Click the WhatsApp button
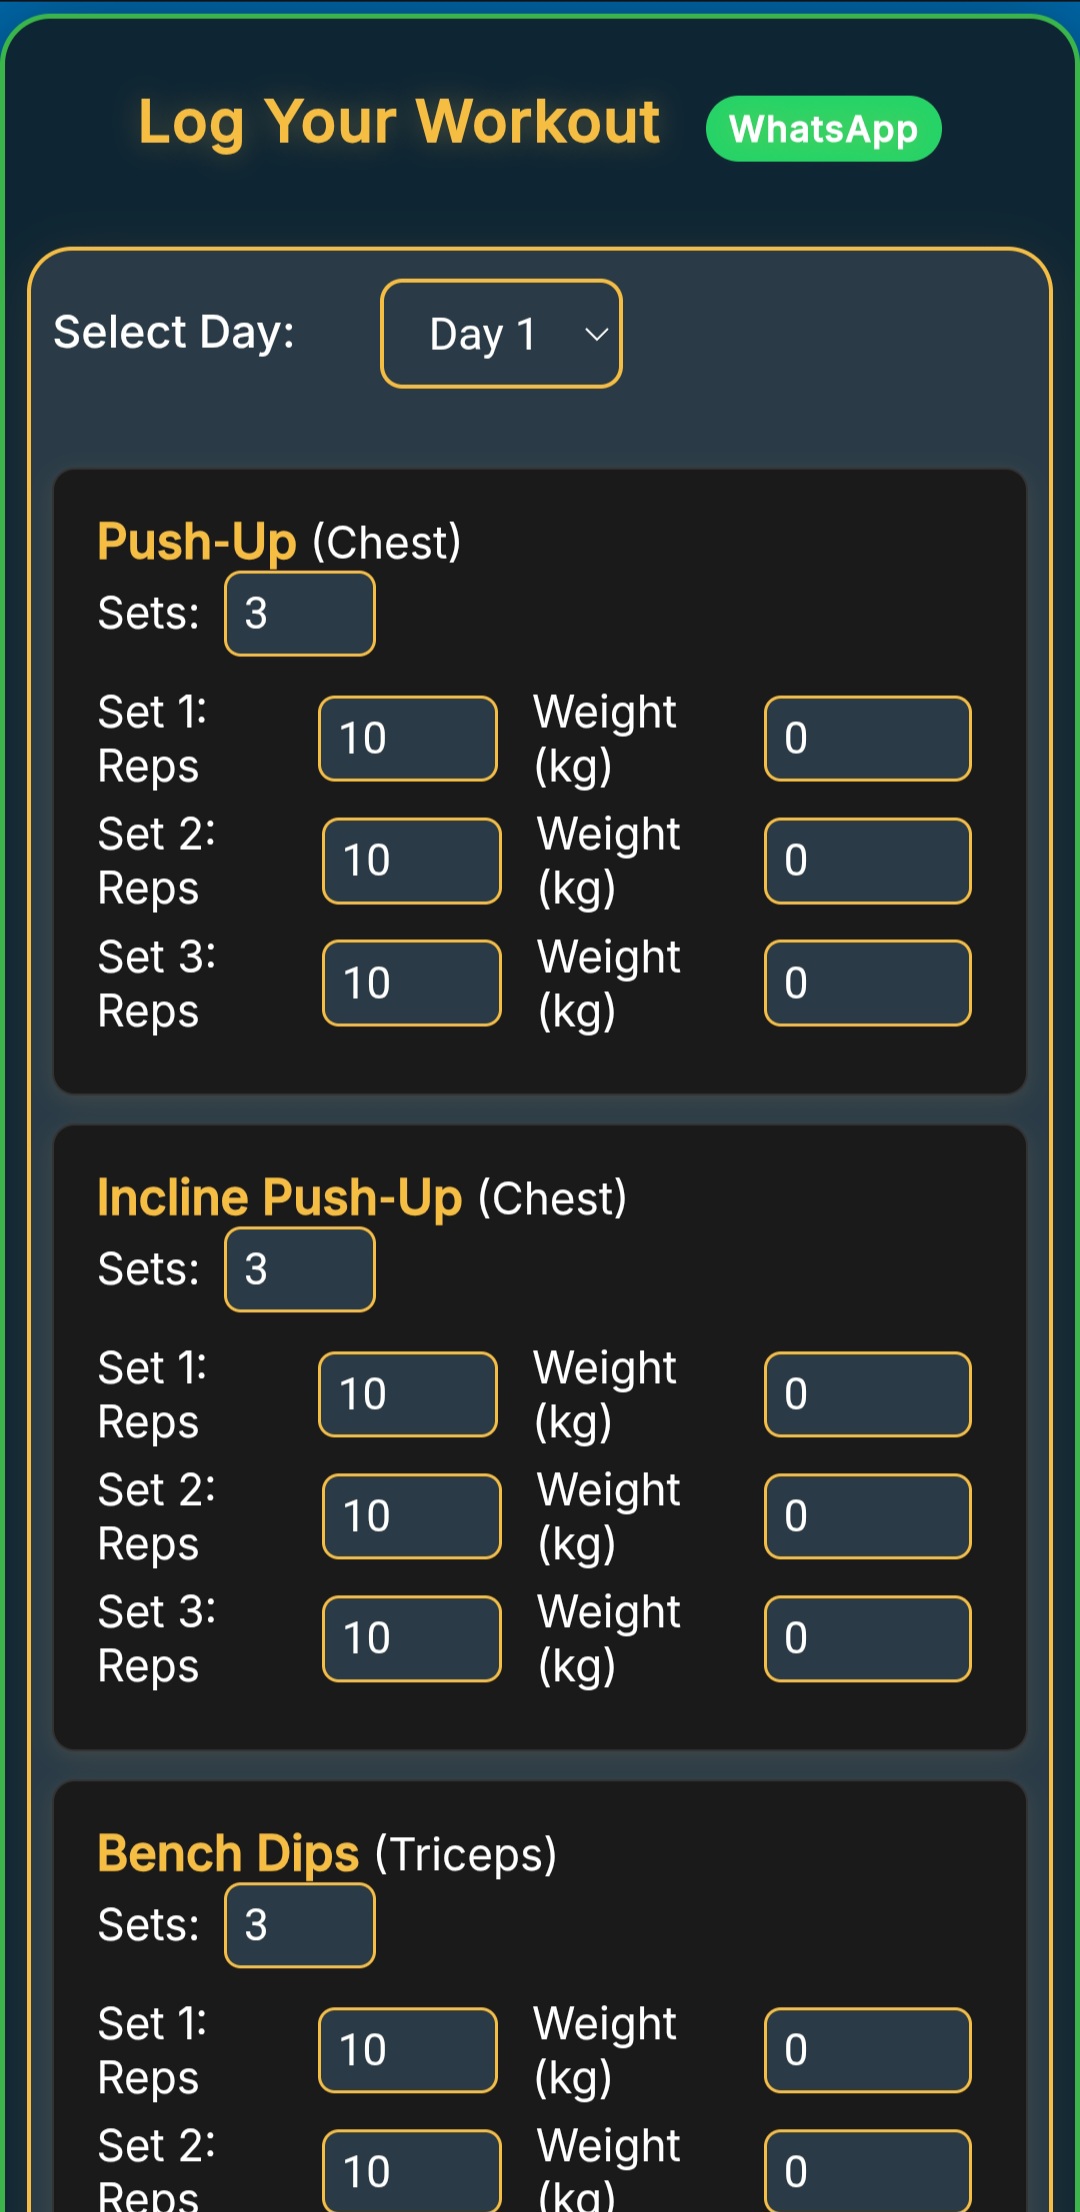This screenshot has height=2212, width=1080. pyautogui.click(x=822, y=128)
